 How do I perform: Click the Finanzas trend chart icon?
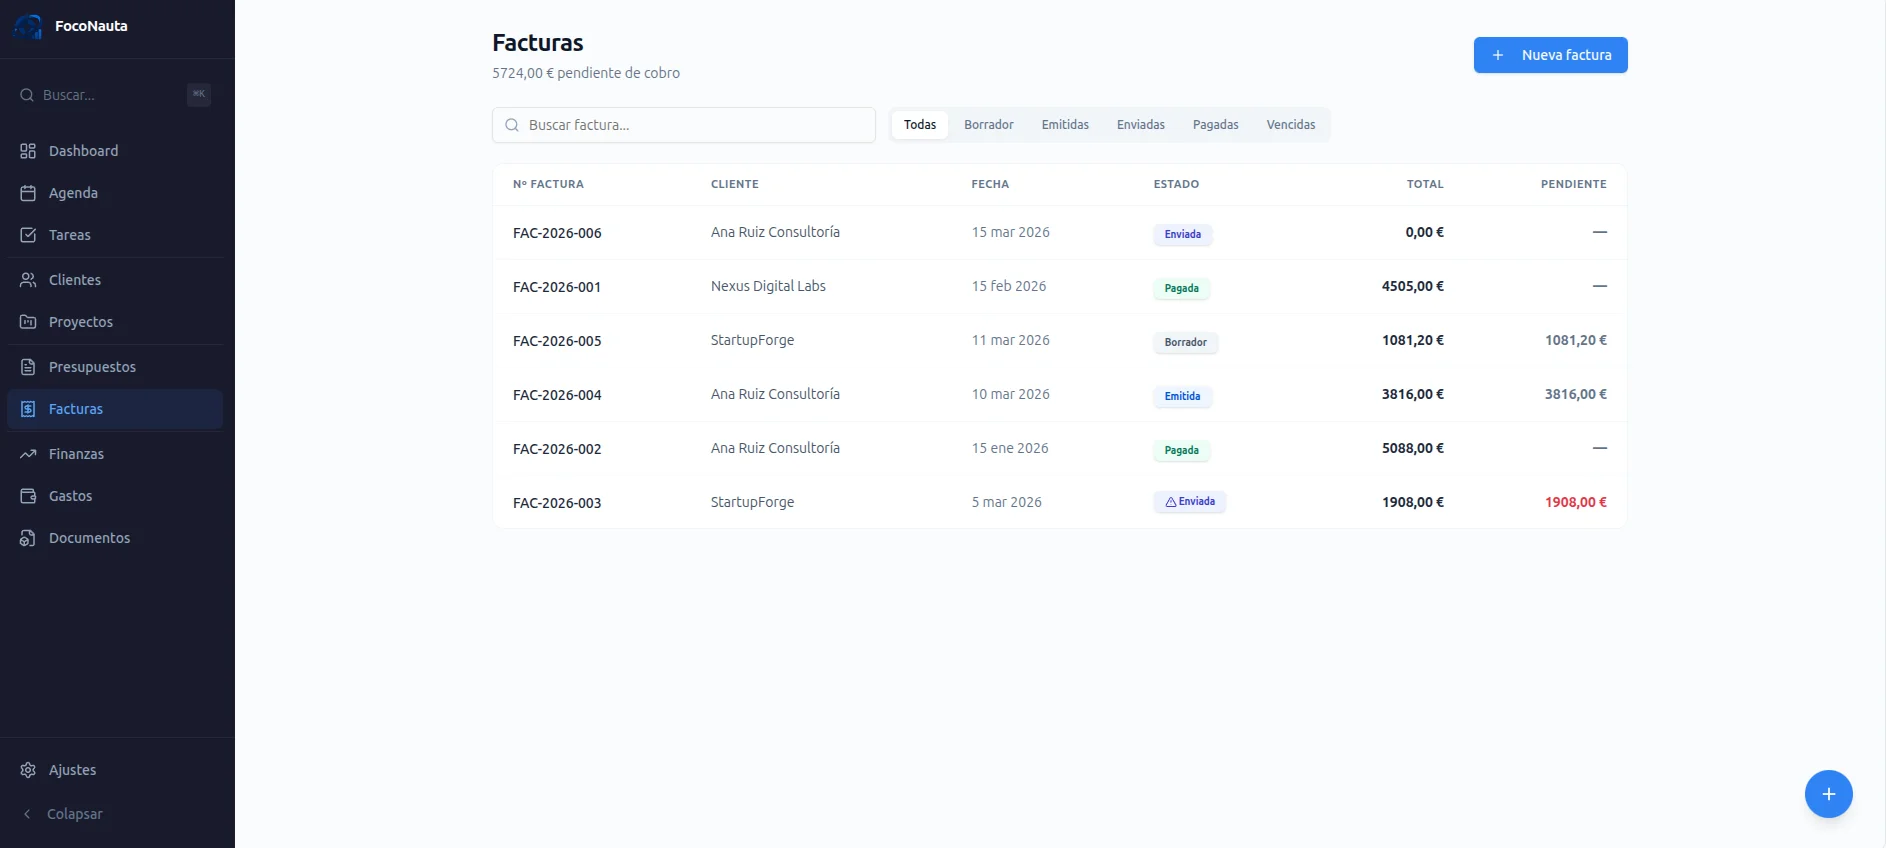[28, 454]
